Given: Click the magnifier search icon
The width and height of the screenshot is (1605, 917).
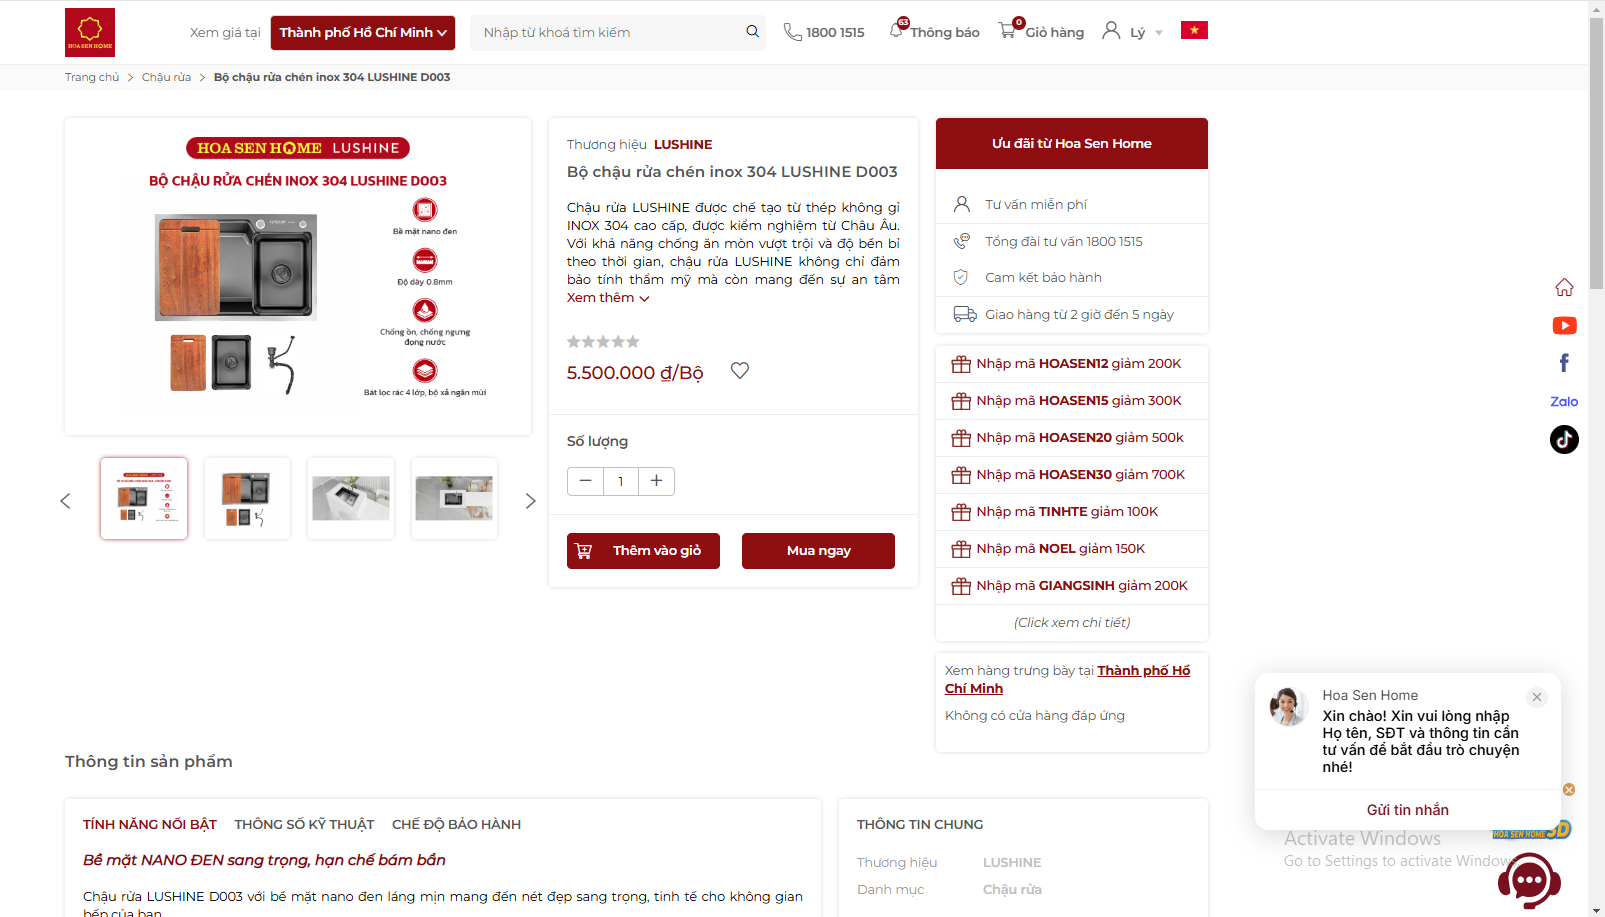Looking at the screenshot, I should point(752,32).
